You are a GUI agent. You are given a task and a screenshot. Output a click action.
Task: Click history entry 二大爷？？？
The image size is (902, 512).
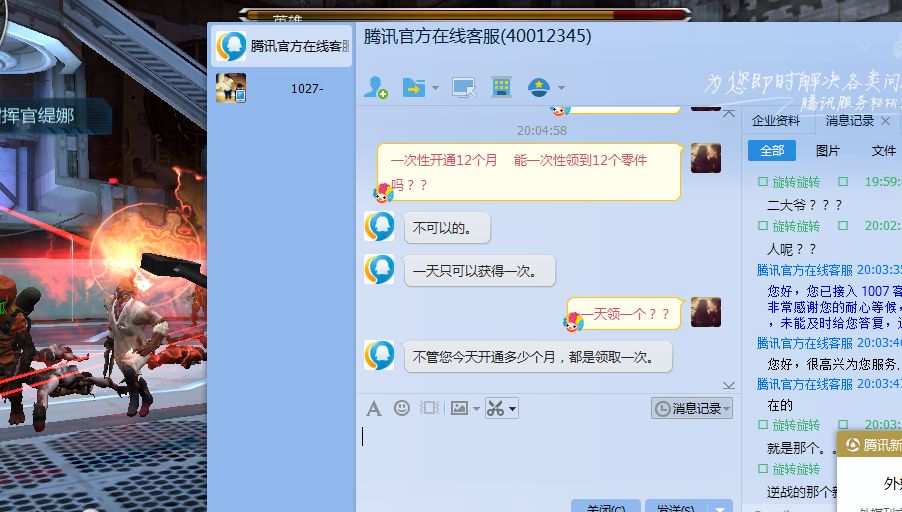point(805,205)
